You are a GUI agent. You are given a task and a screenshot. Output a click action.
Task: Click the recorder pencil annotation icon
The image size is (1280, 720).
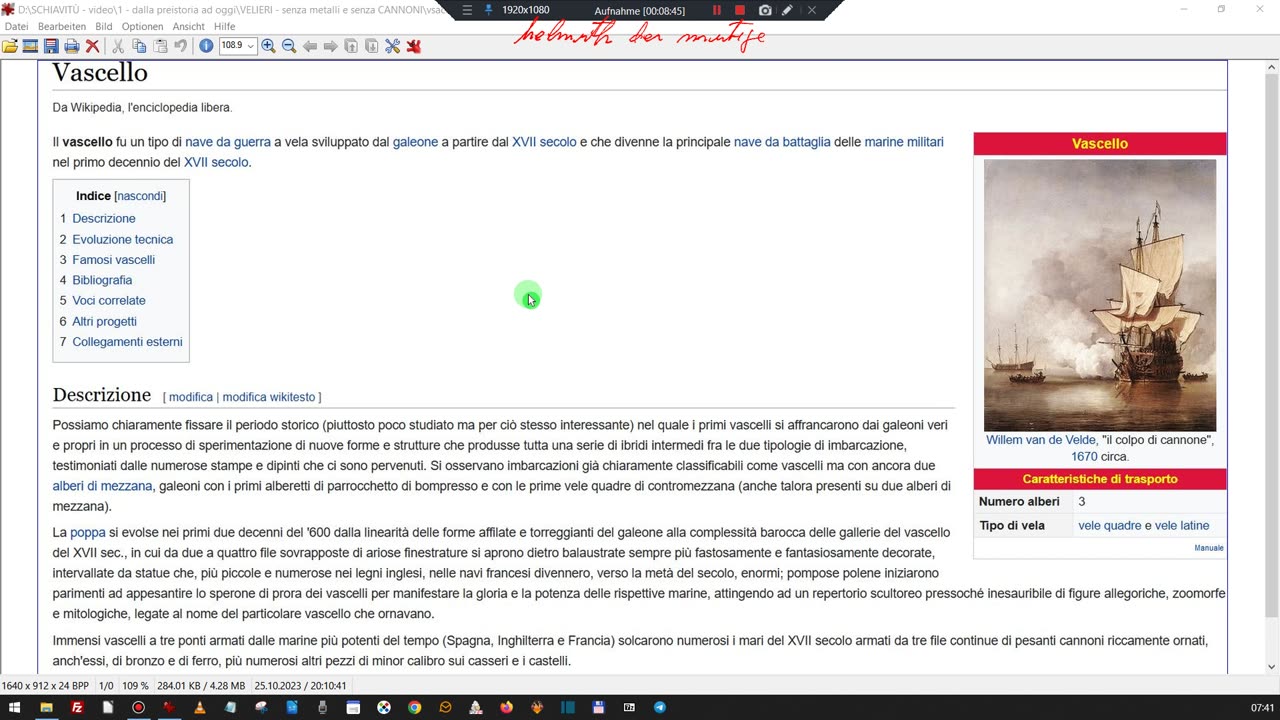coord(787,10)
